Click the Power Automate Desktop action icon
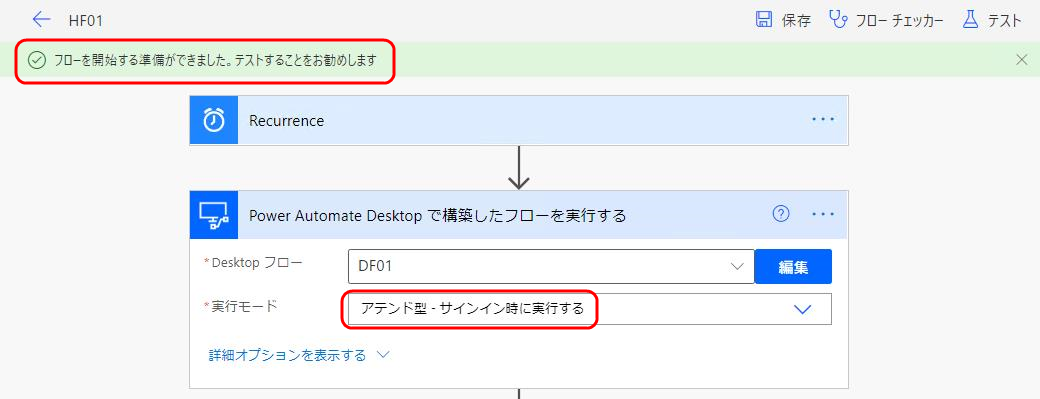Viewport: 1040px width, 399px height. 214,215
